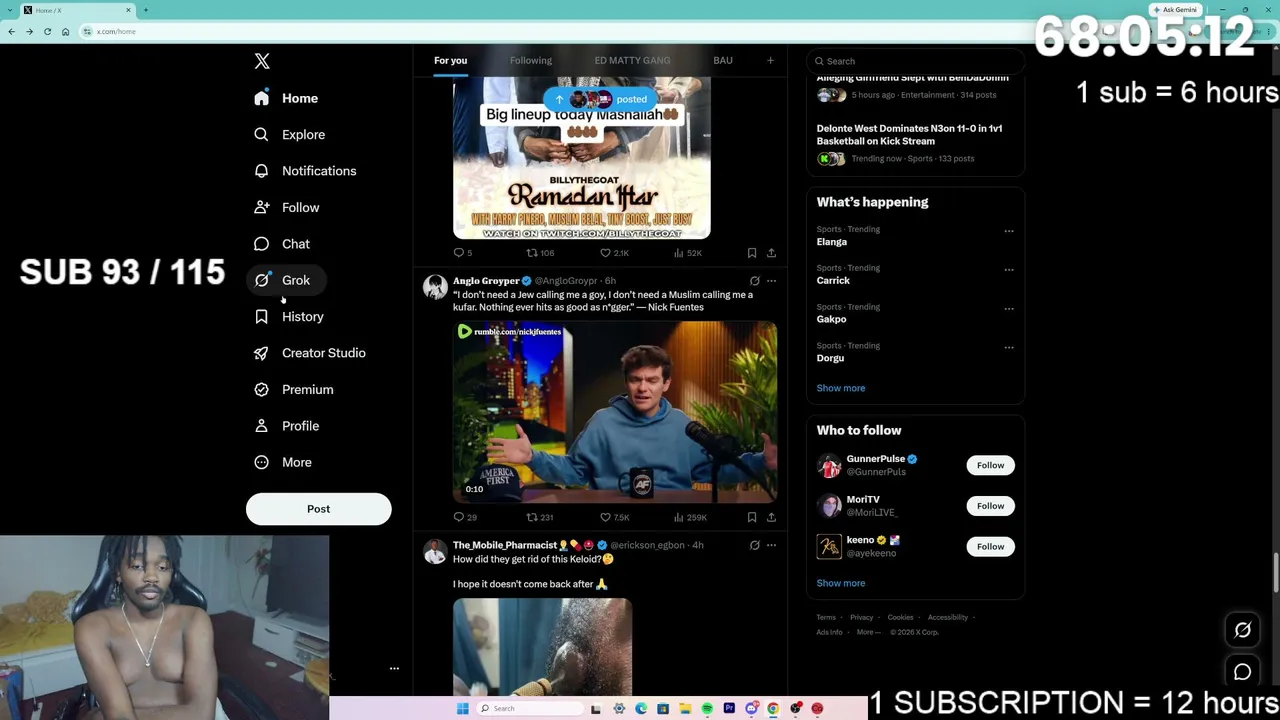
Task: Open Premiere Pro from the taskbar
Action: coord(729,709)
